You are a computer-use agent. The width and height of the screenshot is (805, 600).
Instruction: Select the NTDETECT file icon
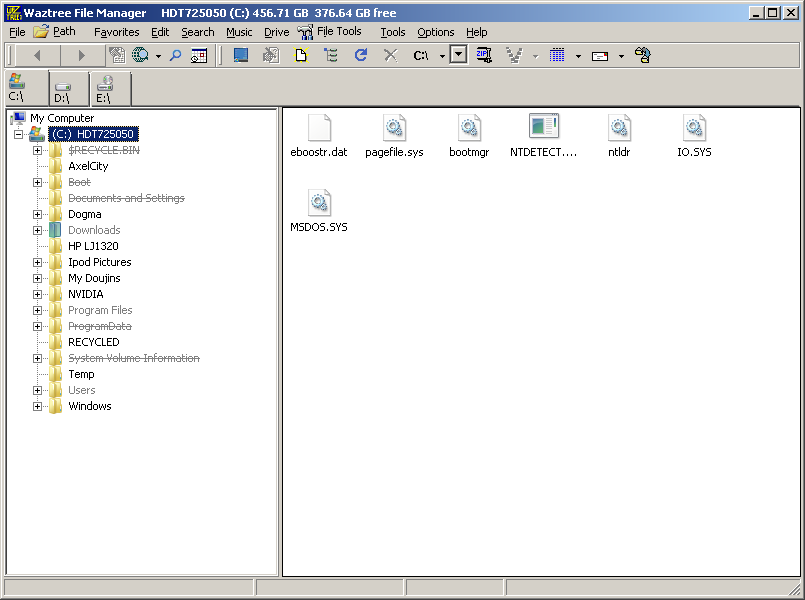544,126
